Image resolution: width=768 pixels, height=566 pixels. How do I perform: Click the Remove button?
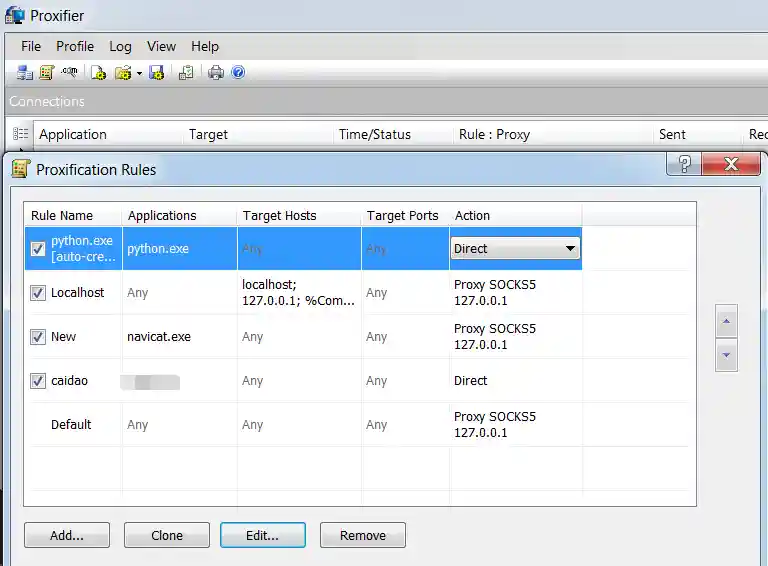[362, 535]
